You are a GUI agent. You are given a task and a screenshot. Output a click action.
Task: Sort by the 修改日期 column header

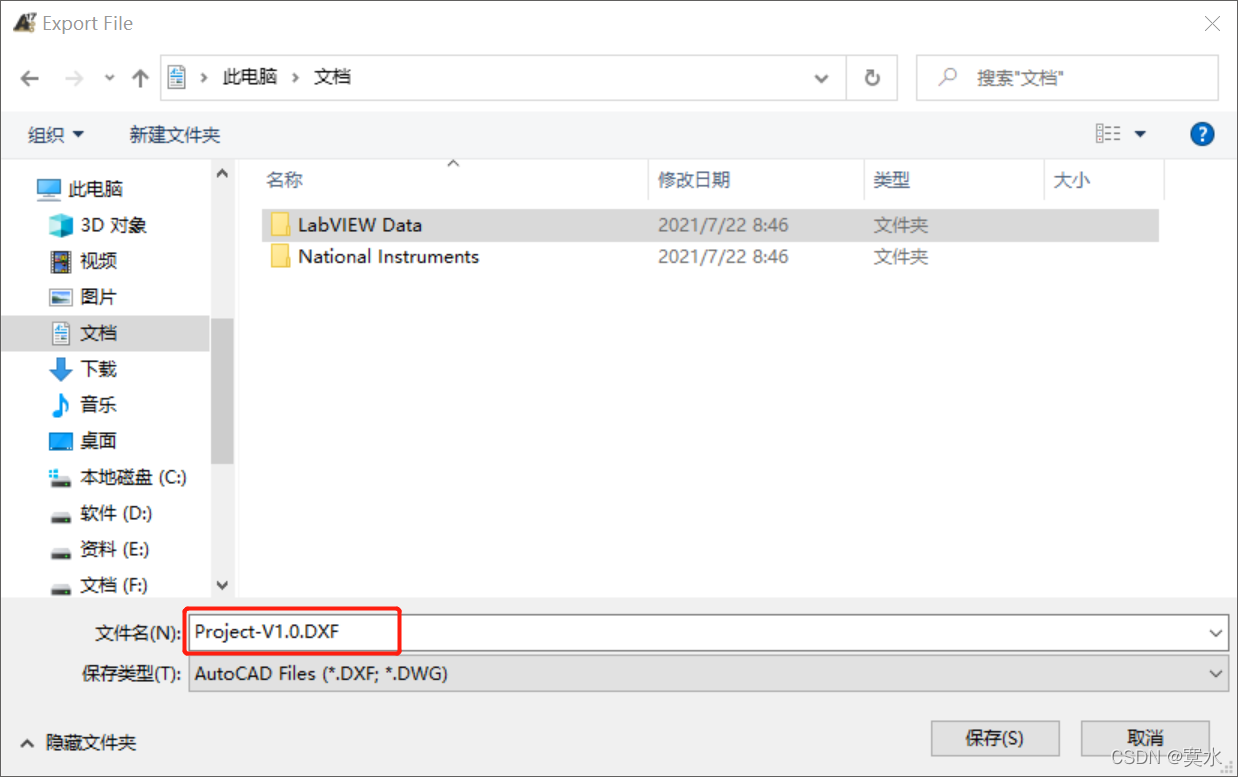pyautogui.click(x=694, y=180)
